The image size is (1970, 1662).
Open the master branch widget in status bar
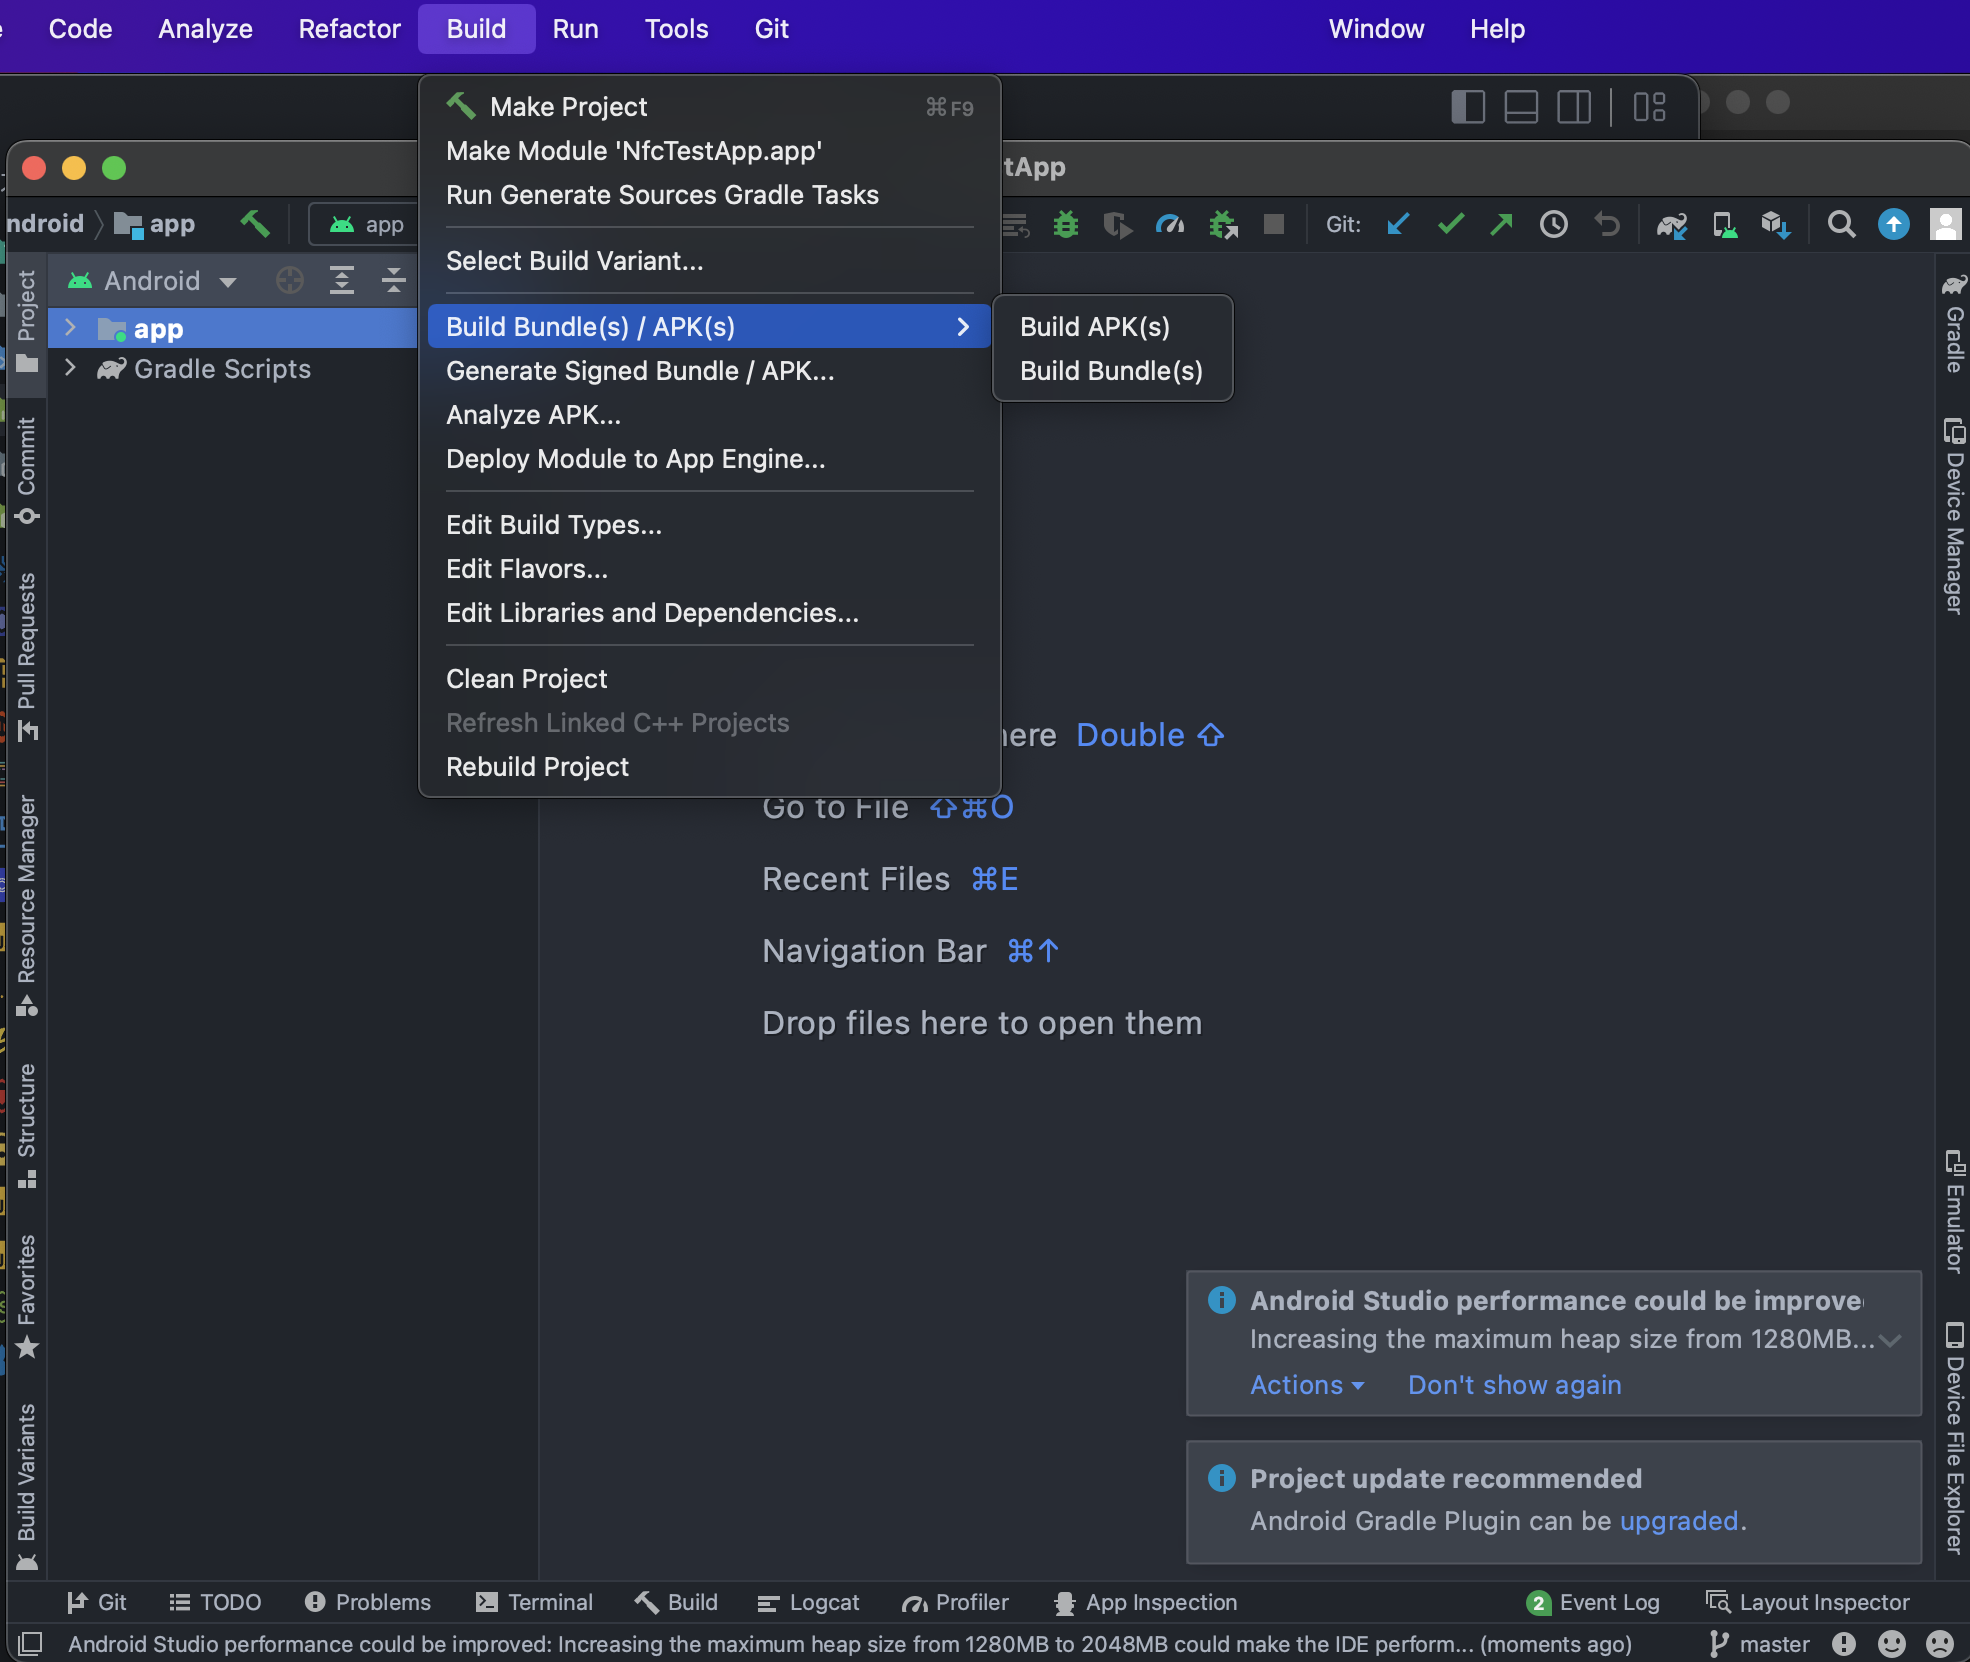click(x=1760, y=1644)
